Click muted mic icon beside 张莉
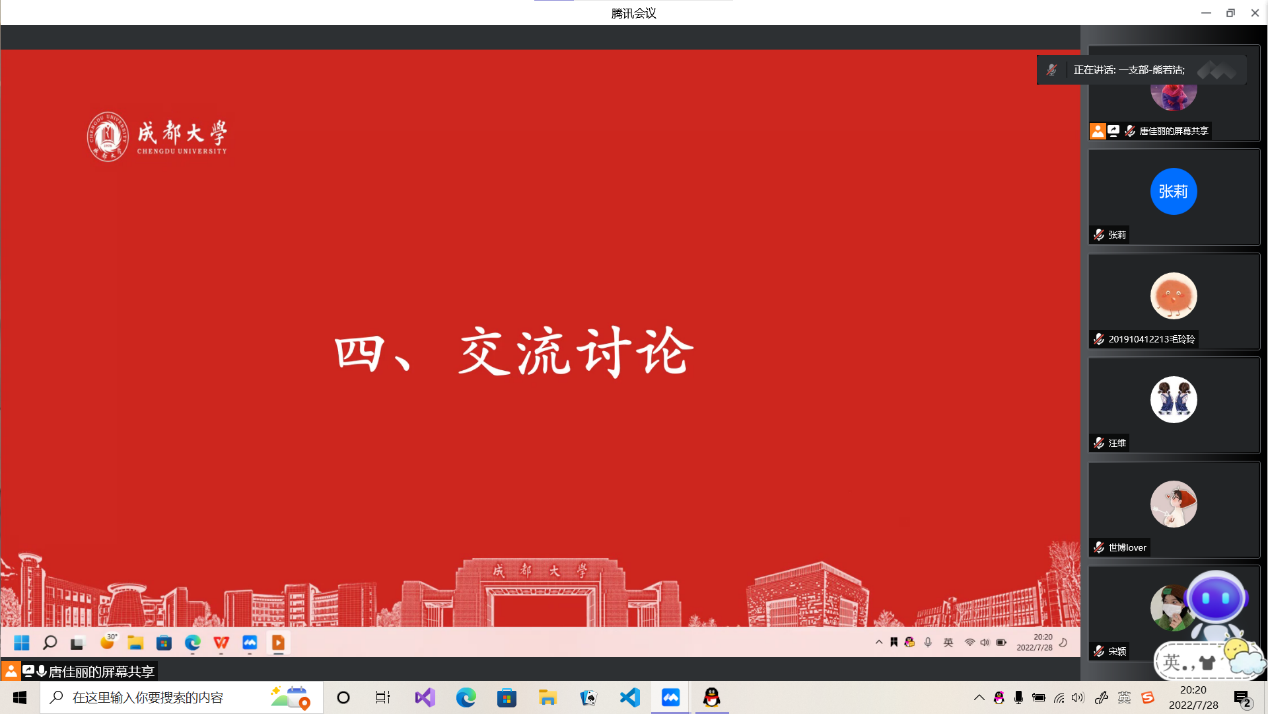This screenshot has height=714, width=1268. 1099,235
